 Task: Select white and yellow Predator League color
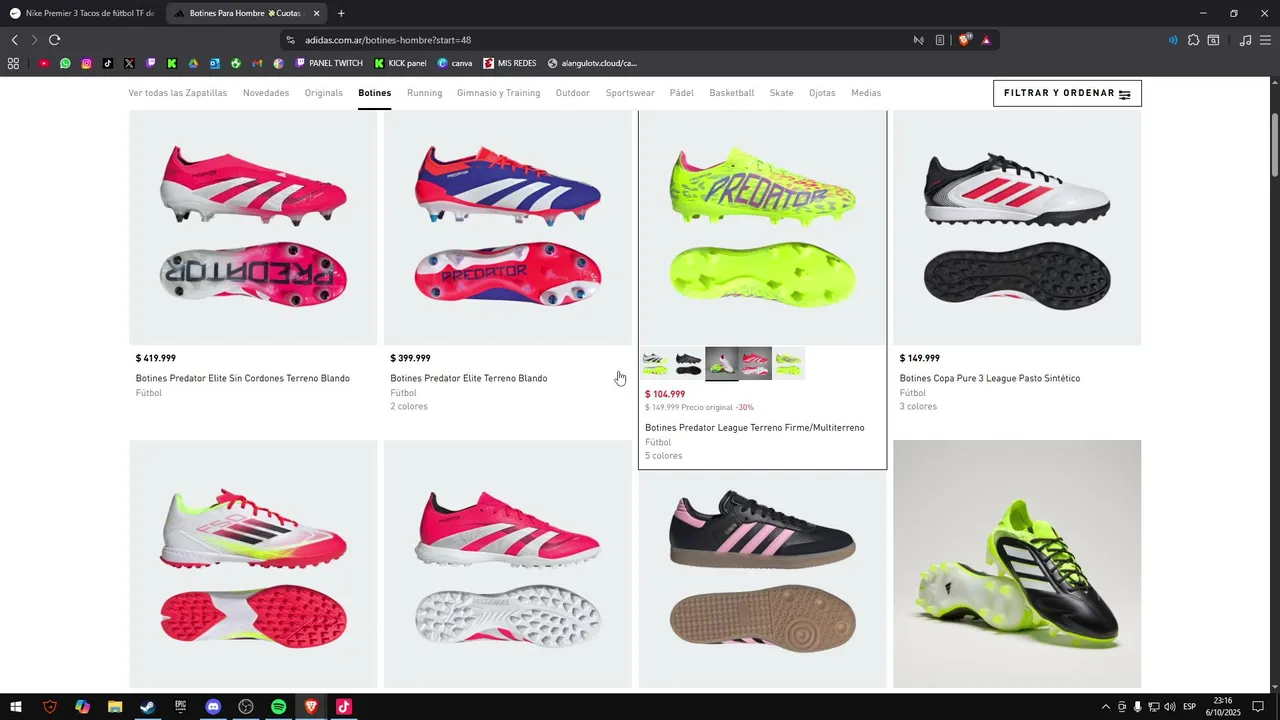656,363
